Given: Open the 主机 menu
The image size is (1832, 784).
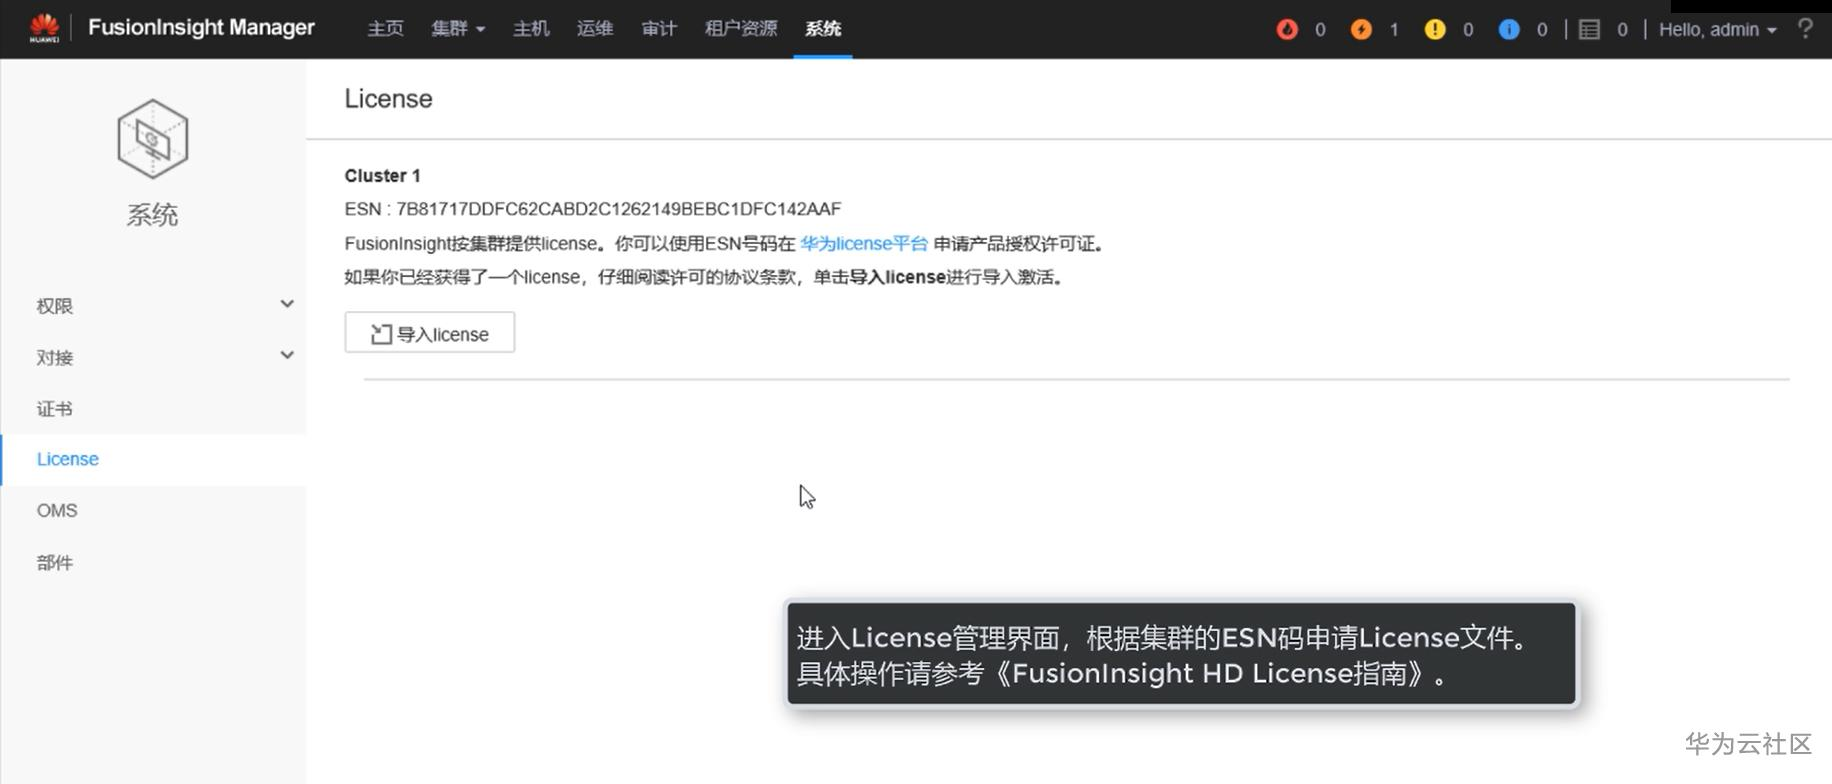Looking at the screenshot, I should click(x=531, y=29).
